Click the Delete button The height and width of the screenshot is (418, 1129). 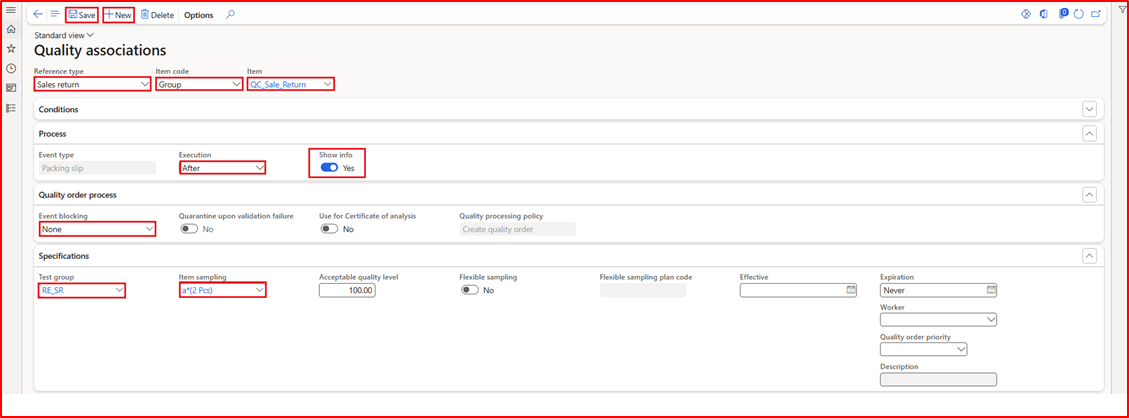pos(157,15)
